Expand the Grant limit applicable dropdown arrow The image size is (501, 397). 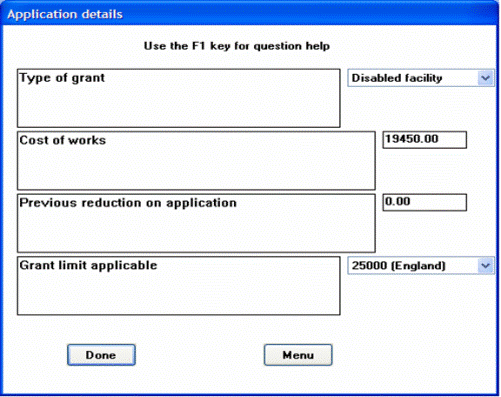485,266
